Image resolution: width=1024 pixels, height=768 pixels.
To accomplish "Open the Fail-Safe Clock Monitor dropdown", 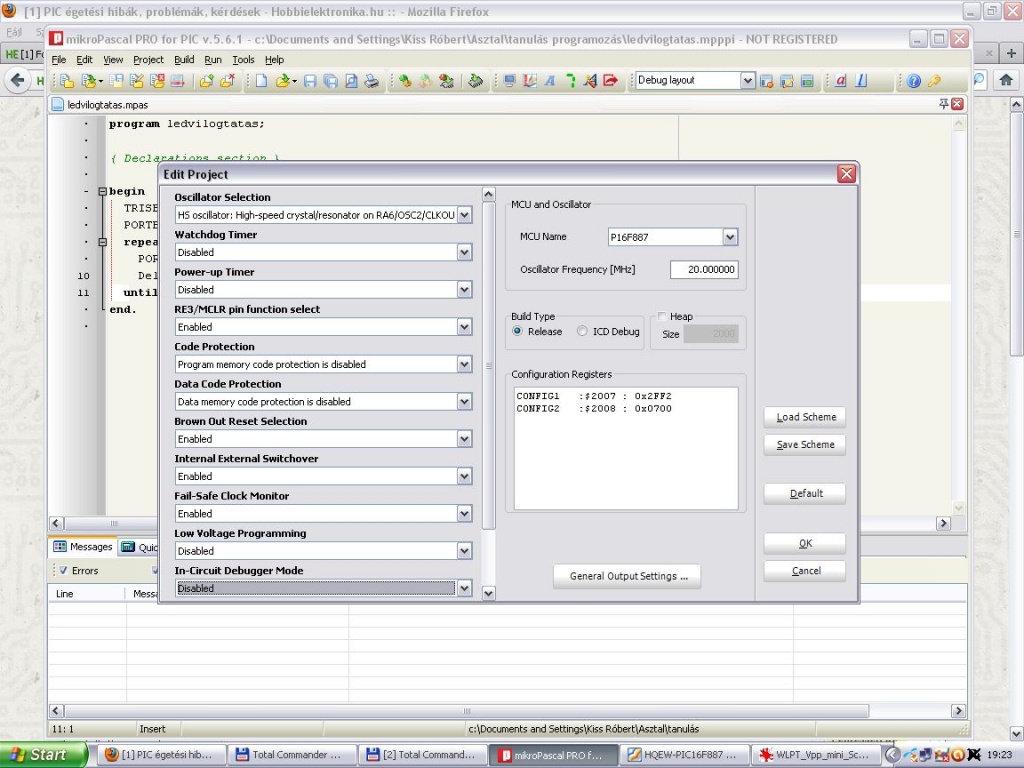I will pyautogui.click(x=464, y=513).
